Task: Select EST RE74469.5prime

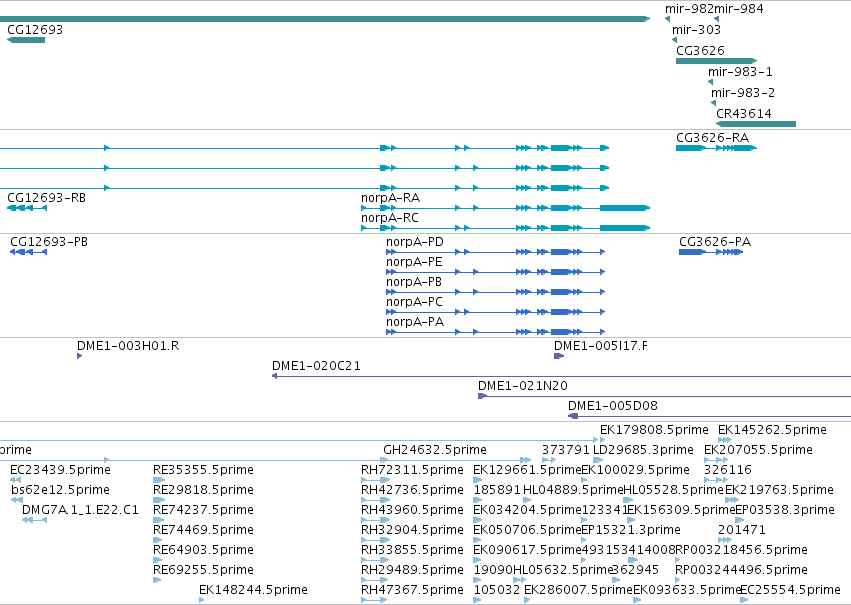Action: pos(157,540)
